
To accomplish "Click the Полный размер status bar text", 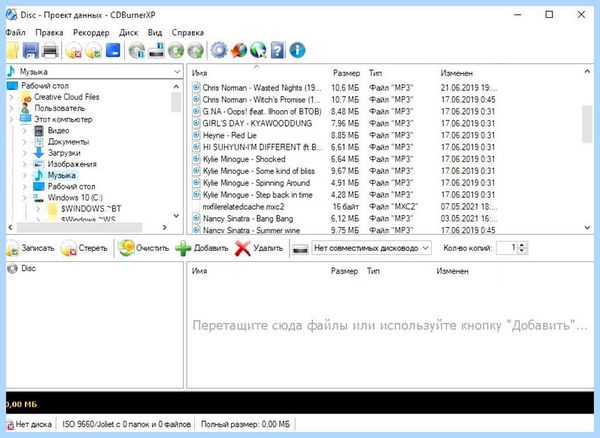I will click(x=245, y=424).
